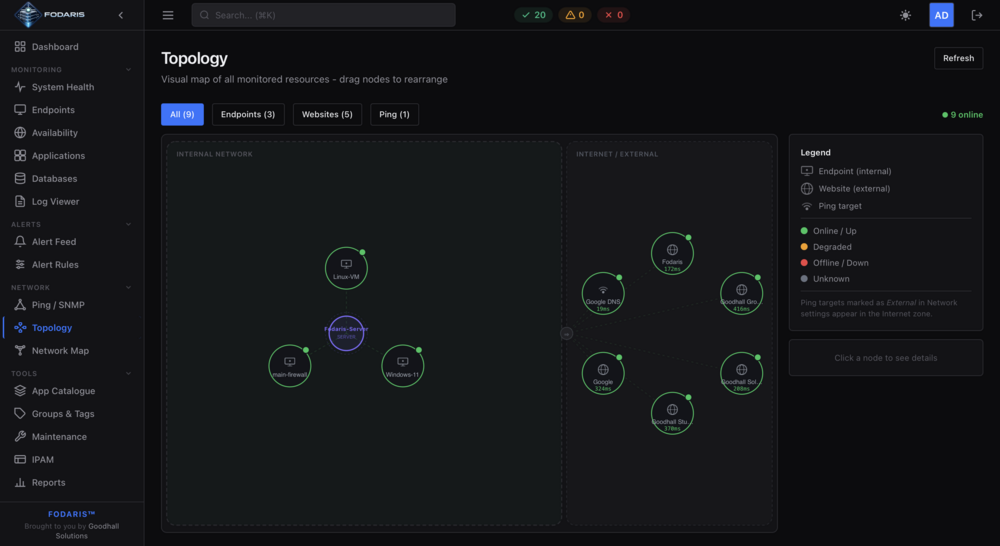Select the Ping (1) tab

pos(394,114)
